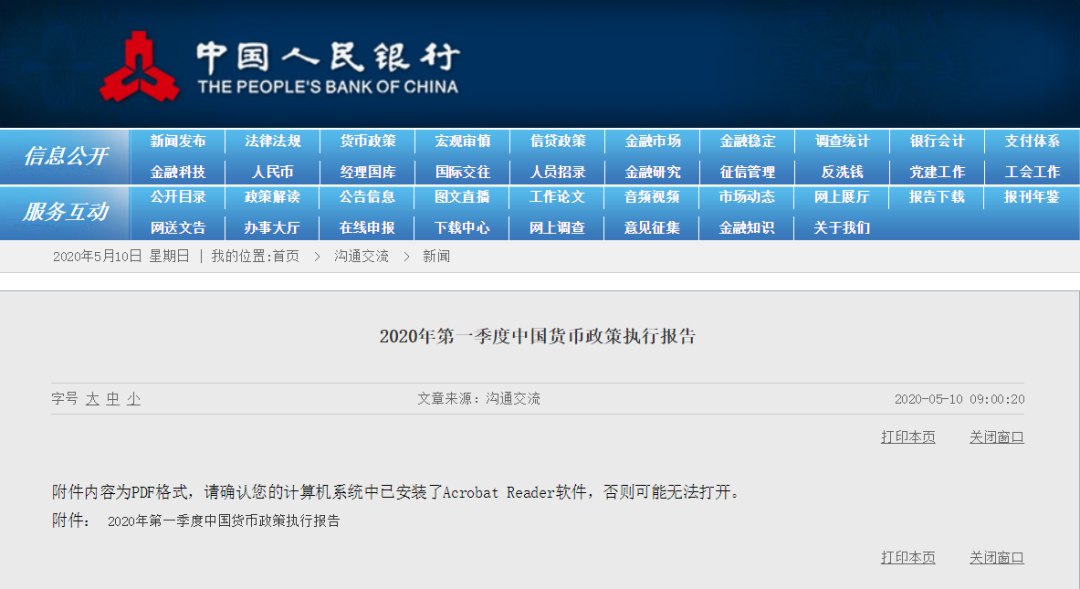Click the top 打印本页 link
Screen dimensions: 1080x589
[908, 437]
